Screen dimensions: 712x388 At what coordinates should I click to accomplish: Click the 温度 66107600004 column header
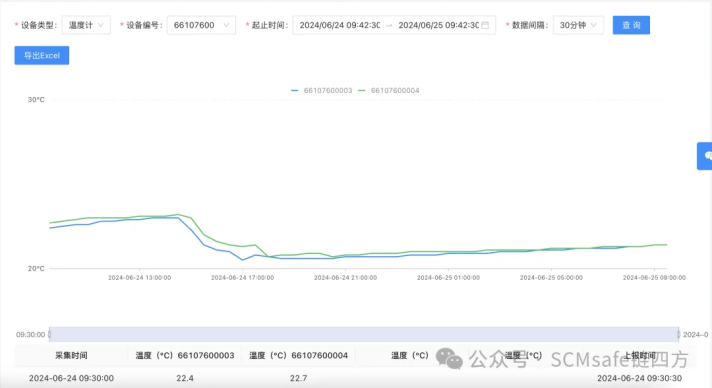tap(298, 355)
